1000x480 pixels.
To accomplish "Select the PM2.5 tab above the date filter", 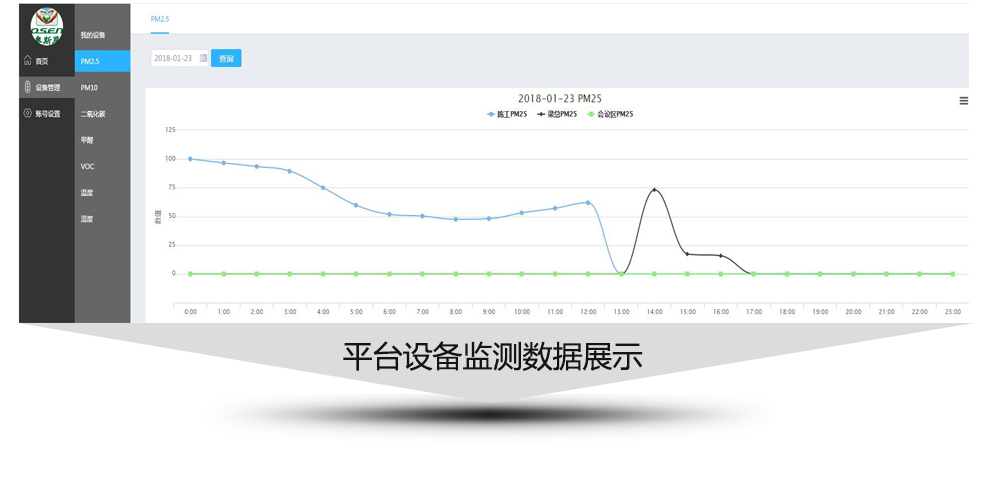I will point(159,19).
